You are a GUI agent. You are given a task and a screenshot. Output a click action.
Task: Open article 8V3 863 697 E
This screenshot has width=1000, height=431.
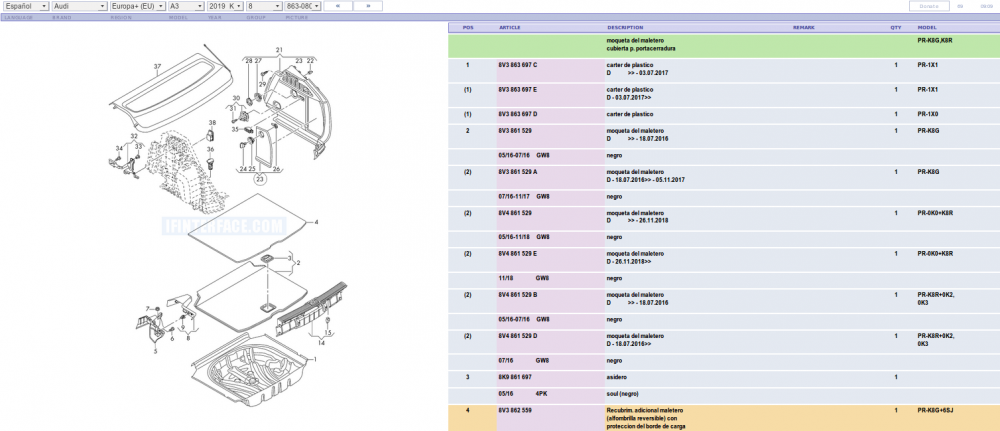[x=518, y=89]
